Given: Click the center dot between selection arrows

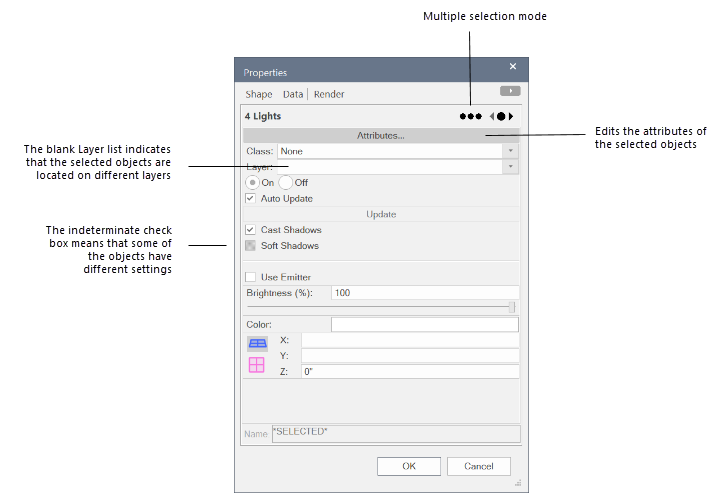Looking at the screenshot, I should pyautogui.click(x=501, y=116).
